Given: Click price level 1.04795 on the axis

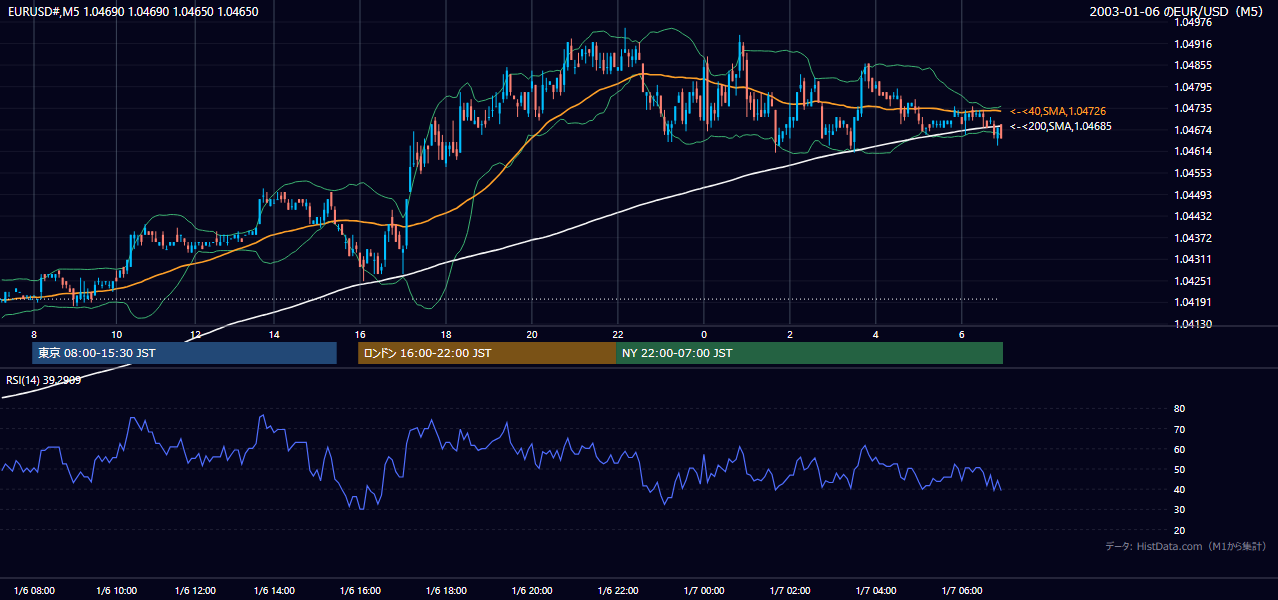Looking at the screenshot, I should [x=1194, y=87].
